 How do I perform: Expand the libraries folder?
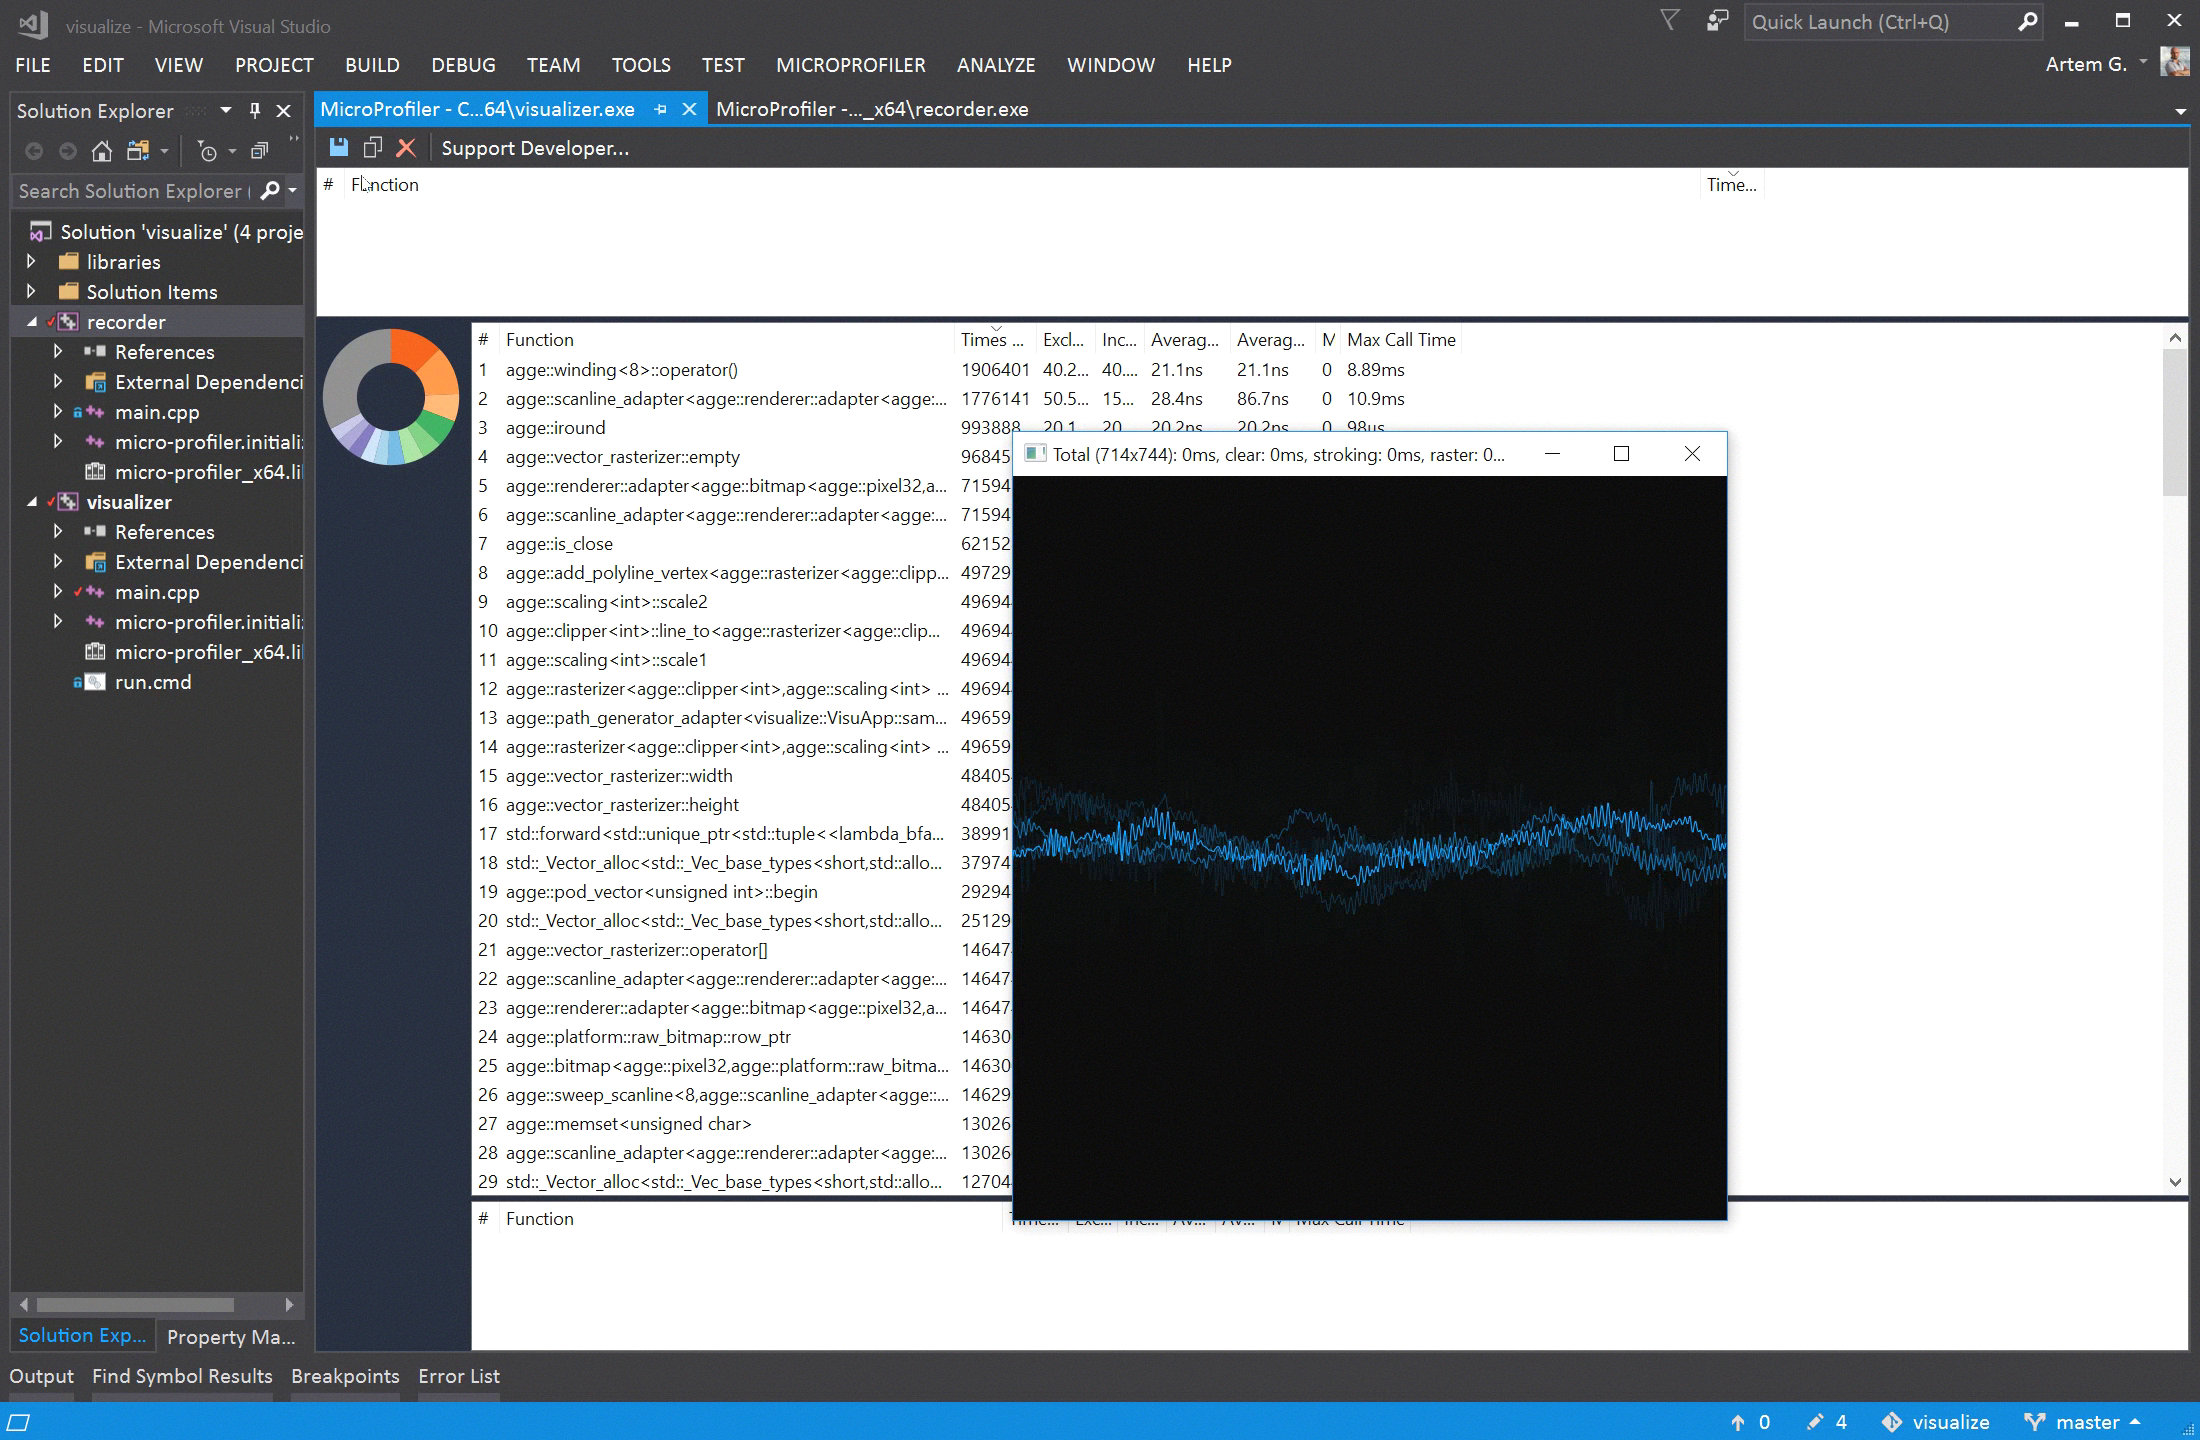coord(31,261)
